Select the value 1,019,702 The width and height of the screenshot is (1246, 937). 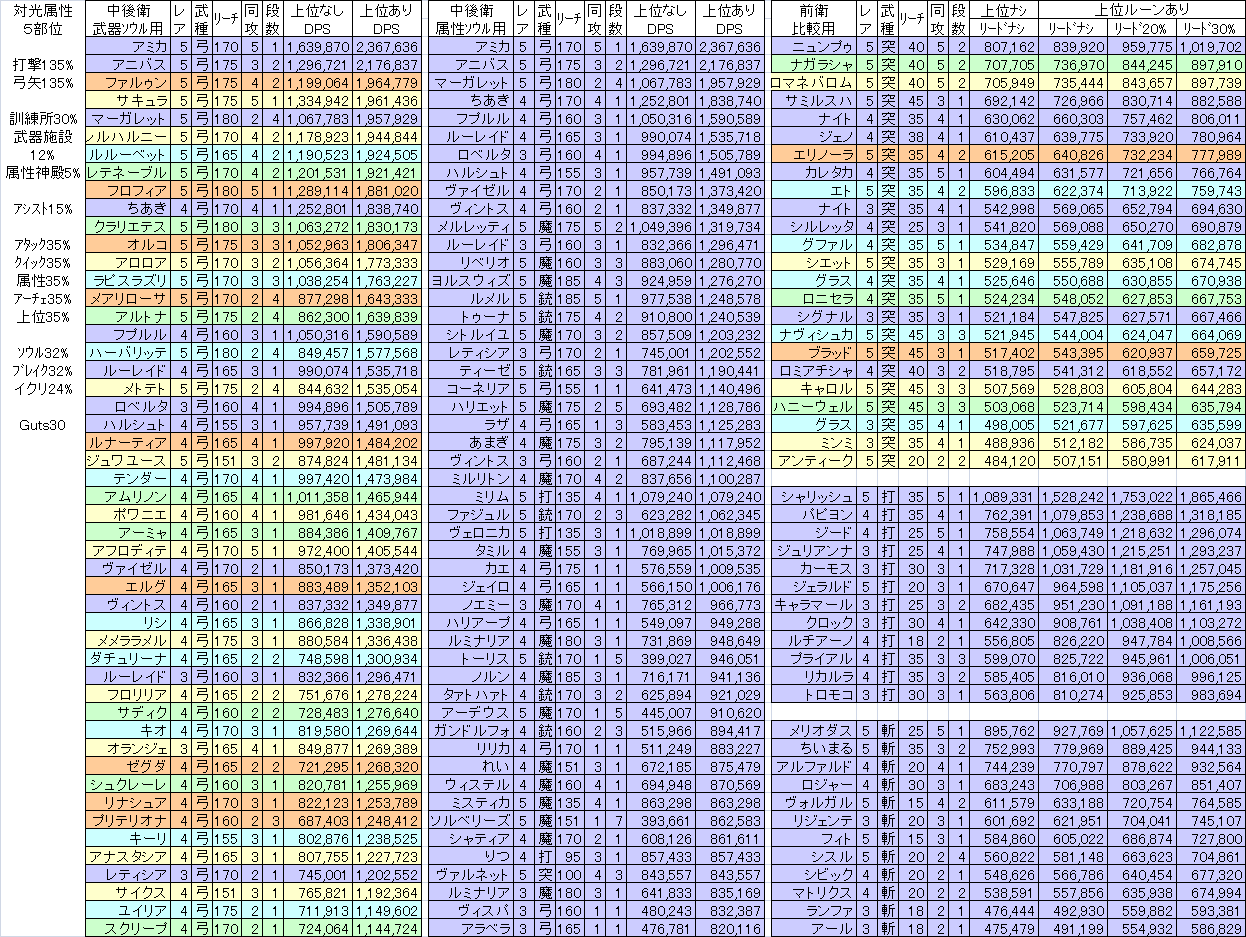coord(1211,47)
